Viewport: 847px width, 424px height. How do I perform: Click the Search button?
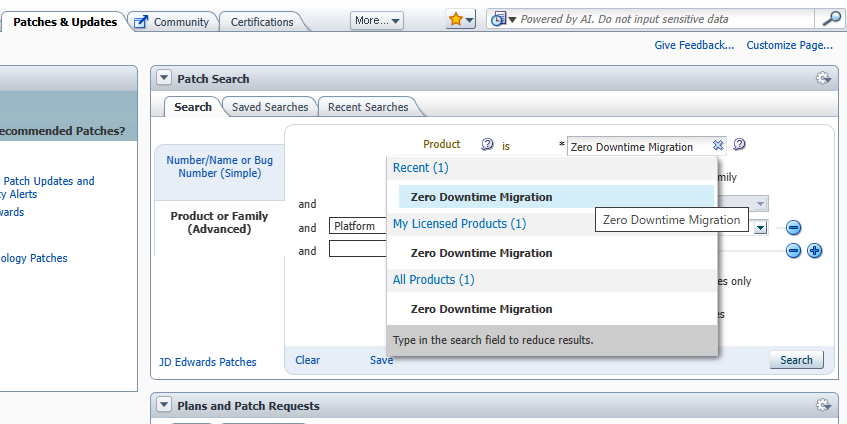coord(796,360)
